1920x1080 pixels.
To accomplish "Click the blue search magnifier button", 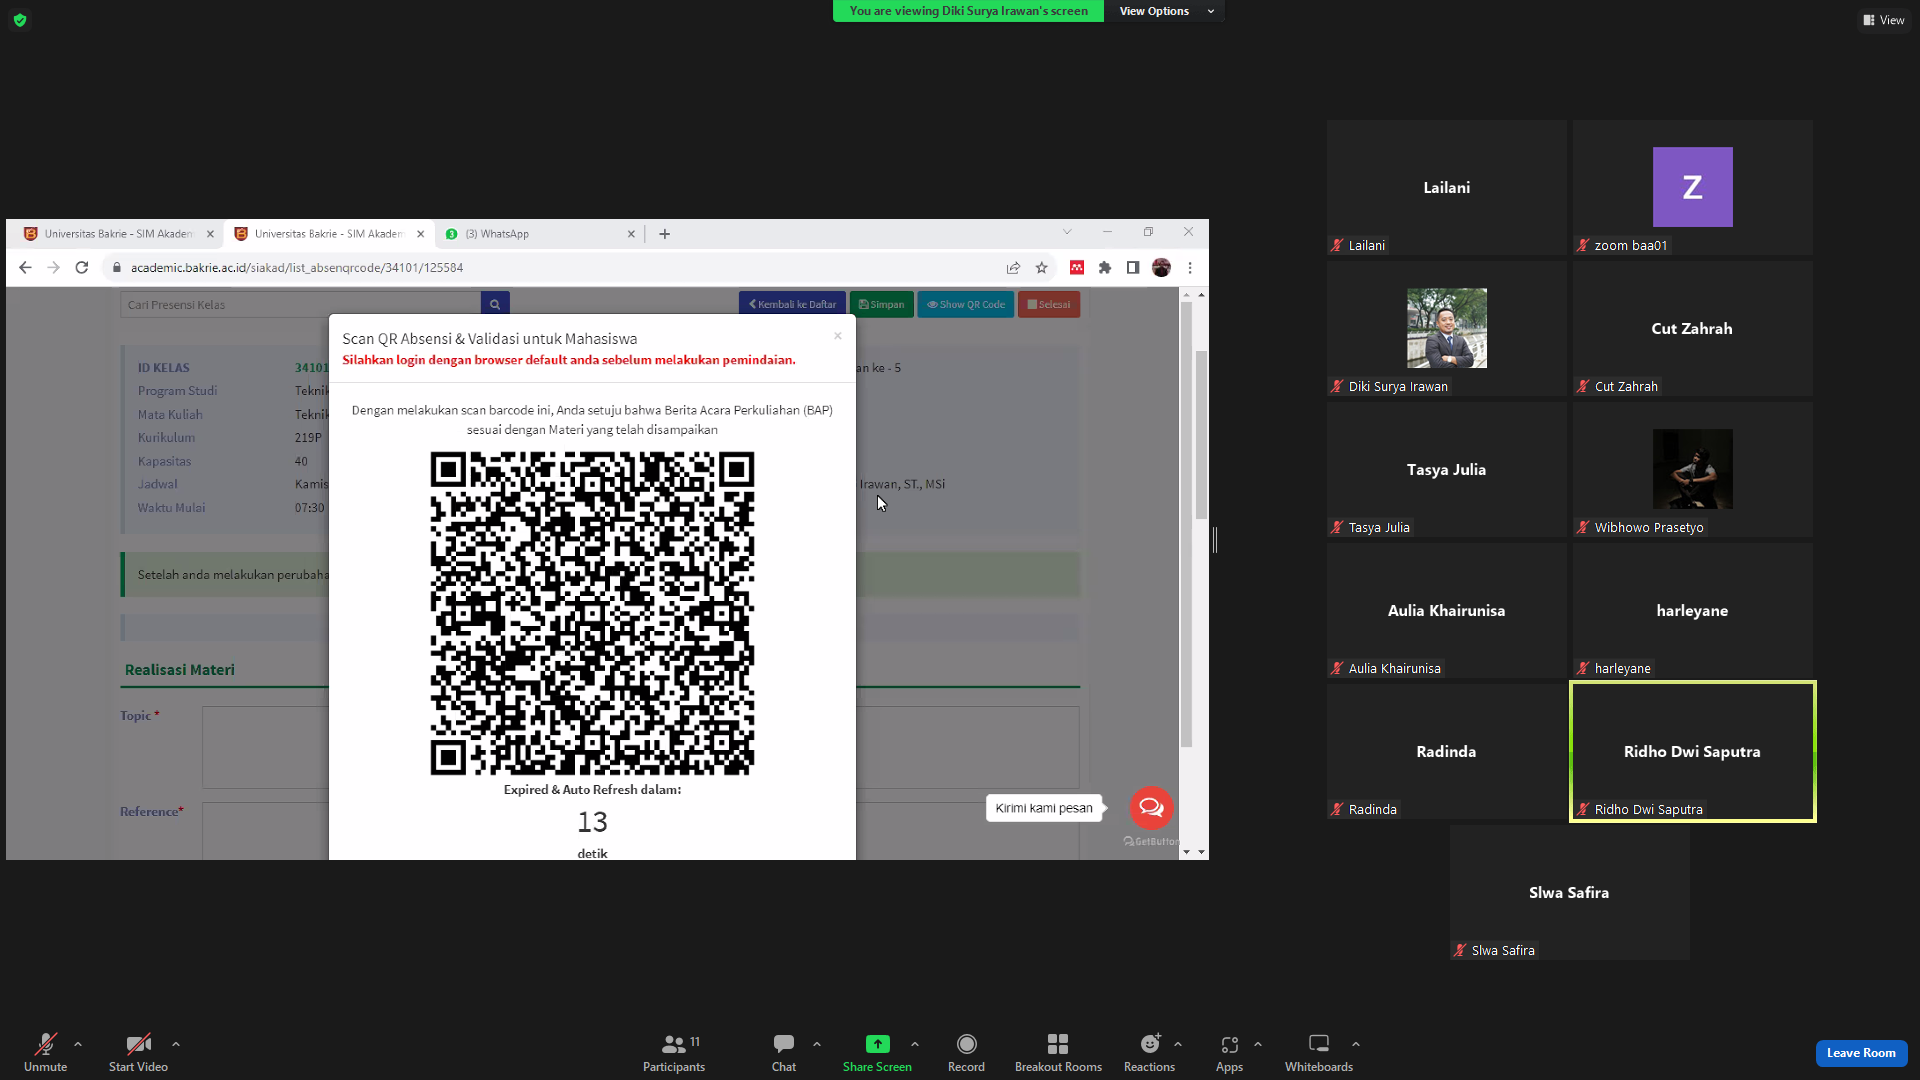I will [x=495, y=305].
